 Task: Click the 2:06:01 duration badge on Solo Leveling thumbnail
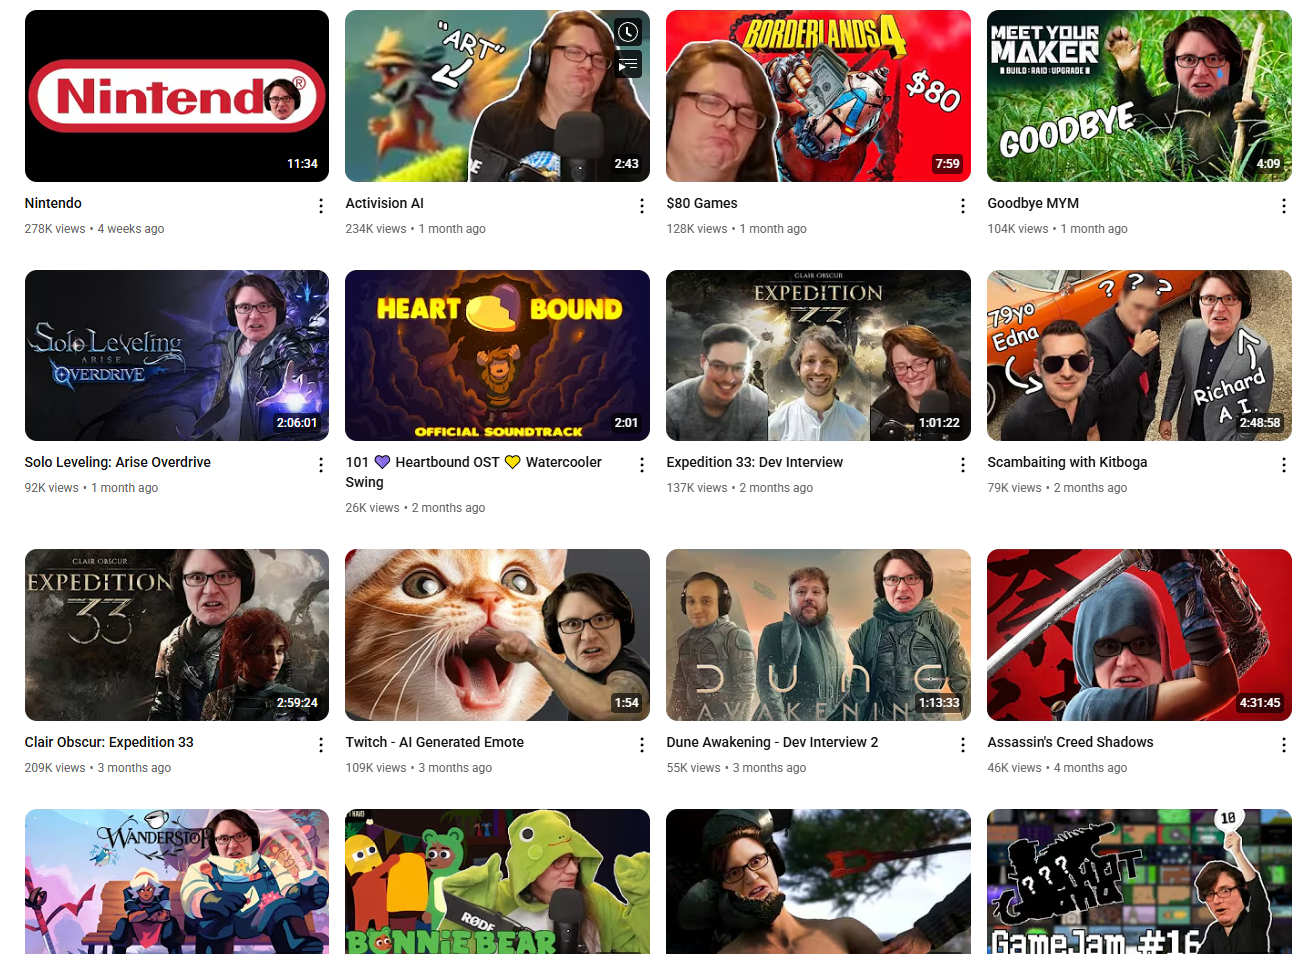pyautogui.click(x=297, y=423)
